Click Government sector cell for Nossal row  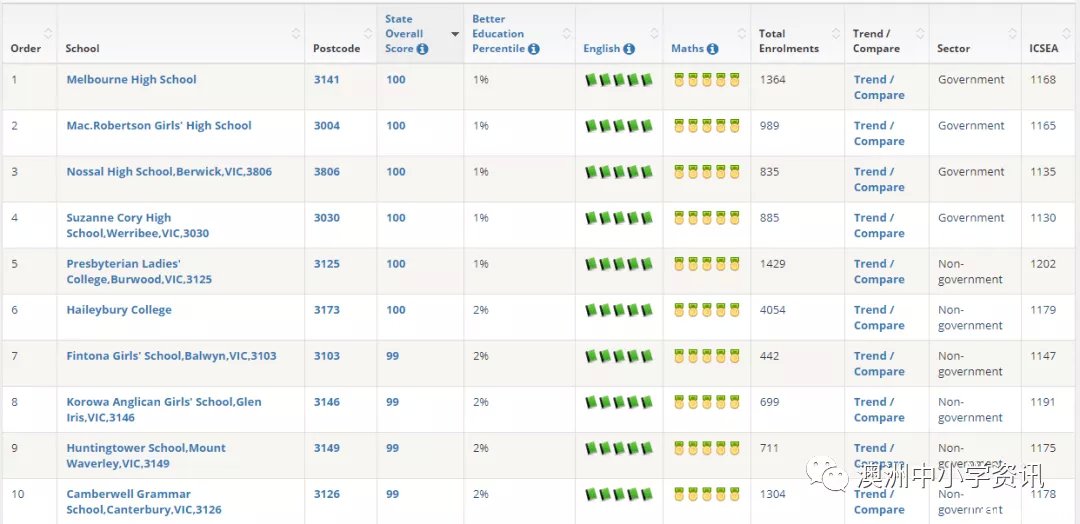click(x=971, y=172)
